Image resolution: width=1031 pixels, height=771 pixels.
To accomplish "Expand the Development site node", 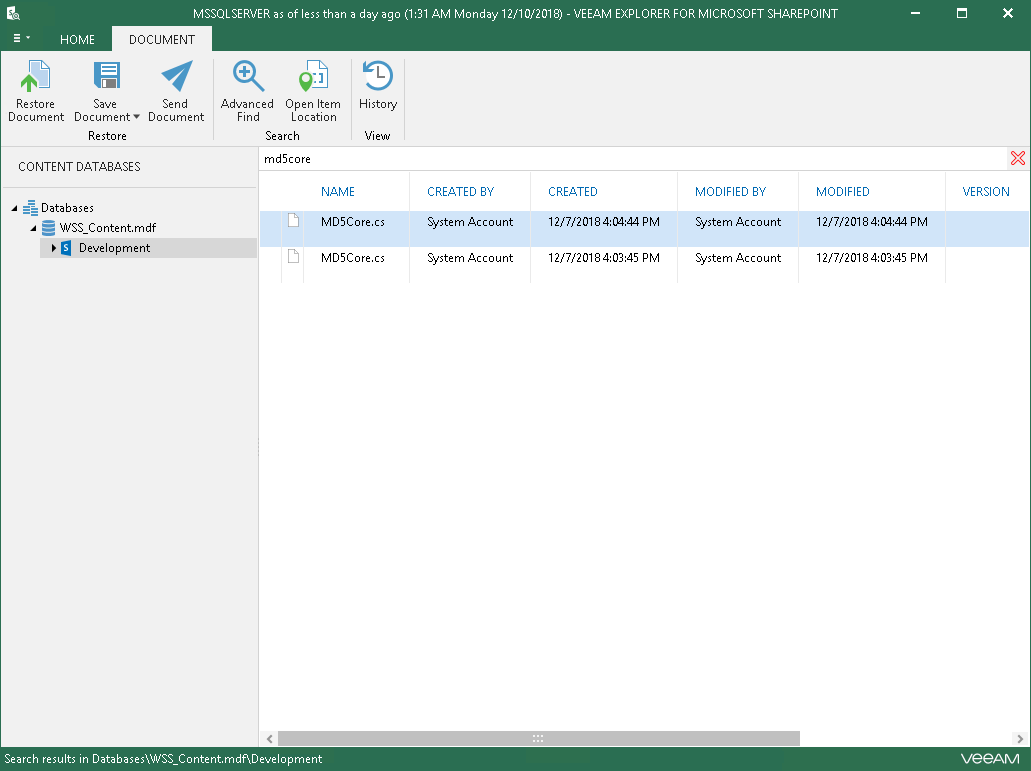I will [x=54, y=248].
